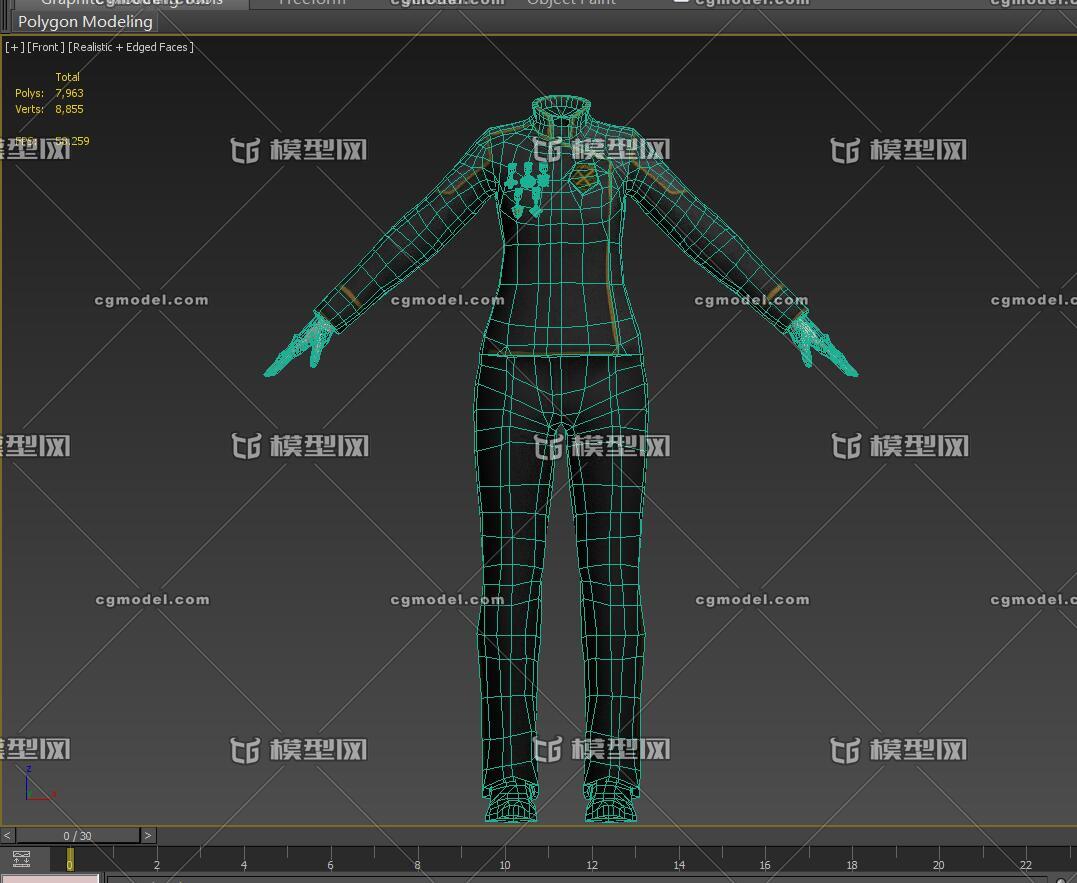Open the [Front] view selection menu

click(x=46, y=47)
